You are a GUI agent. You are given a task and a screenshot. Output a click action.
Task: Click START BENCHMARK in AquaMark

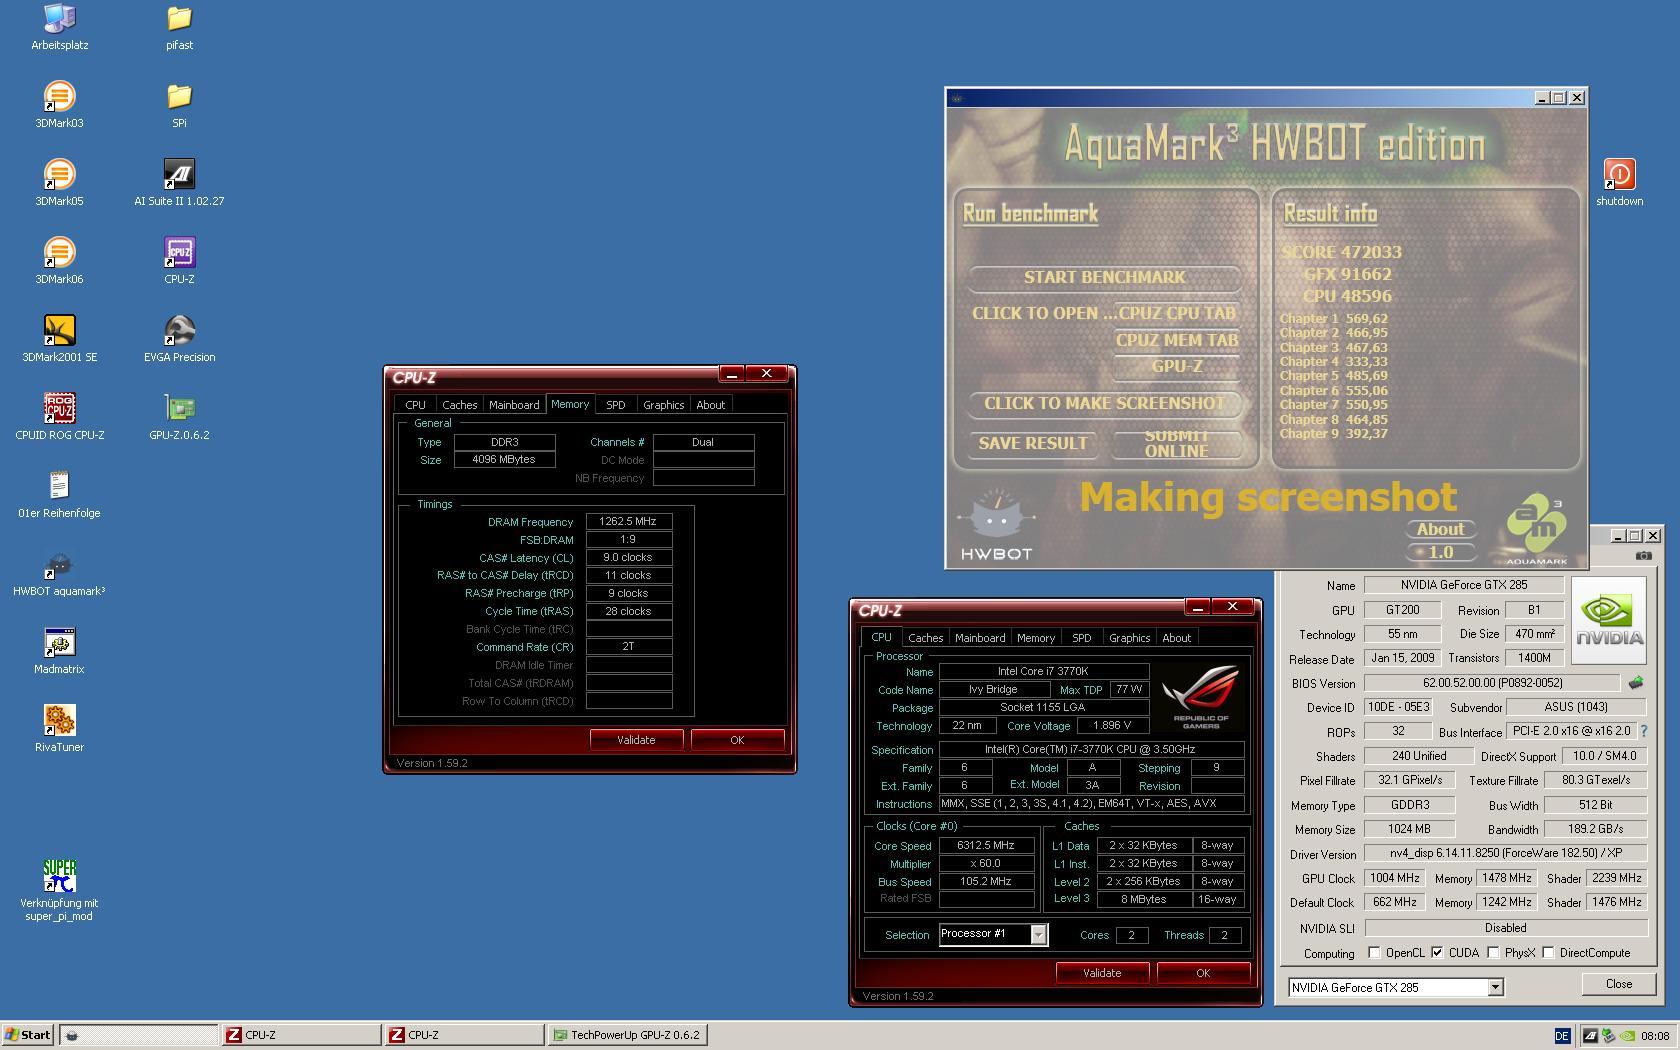(1105, 277)
